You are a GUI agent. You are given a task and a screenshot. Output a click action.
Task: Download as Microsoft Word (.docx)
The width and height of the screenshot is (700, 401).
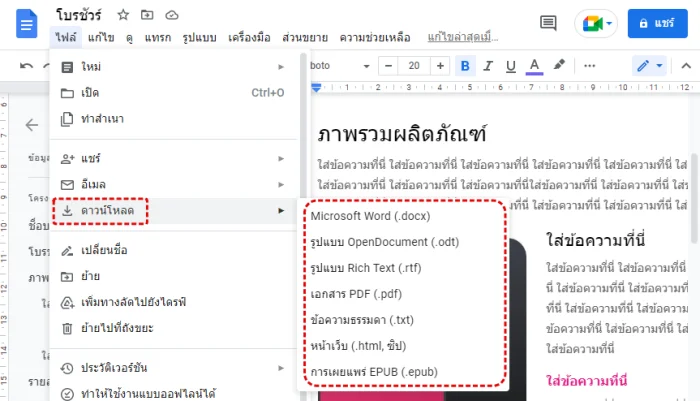(x=403, y=216)
